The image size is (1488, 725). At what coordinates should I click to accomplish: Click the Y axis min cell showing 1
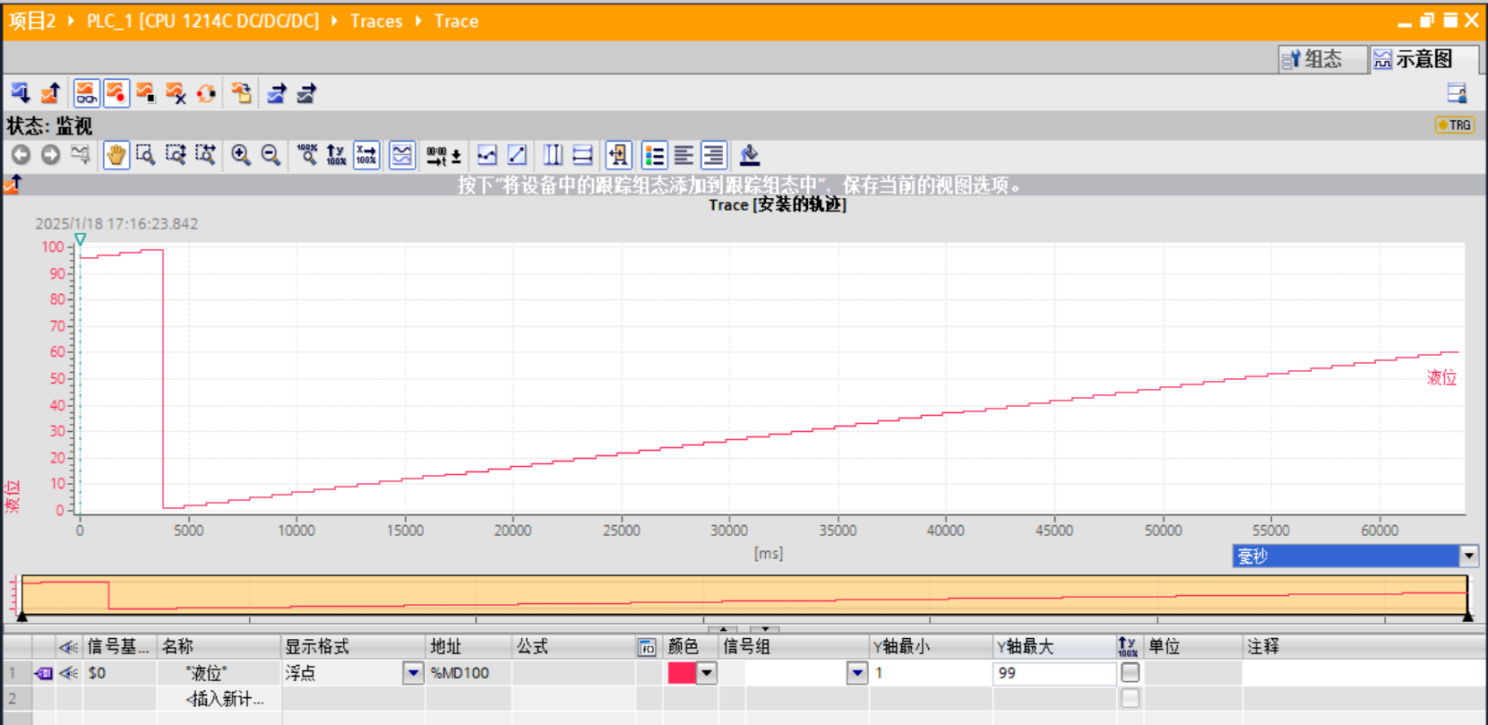click(x=931, y=673)
